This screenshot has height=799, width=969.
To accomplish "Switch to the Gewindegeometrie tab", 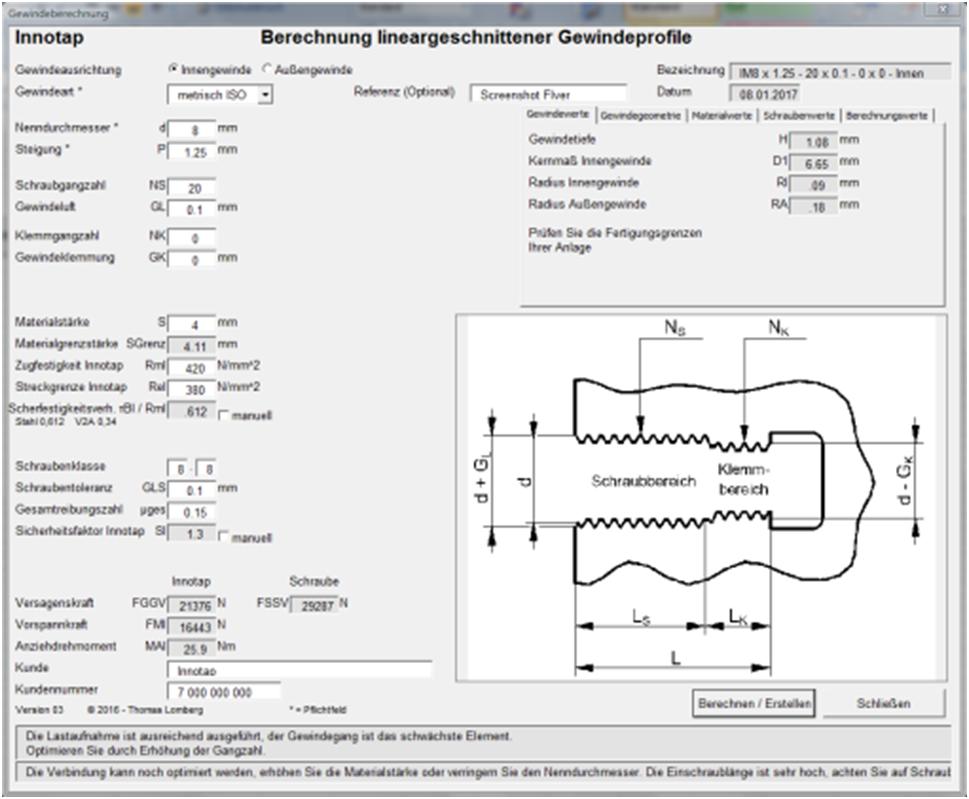I will (640, 116).
